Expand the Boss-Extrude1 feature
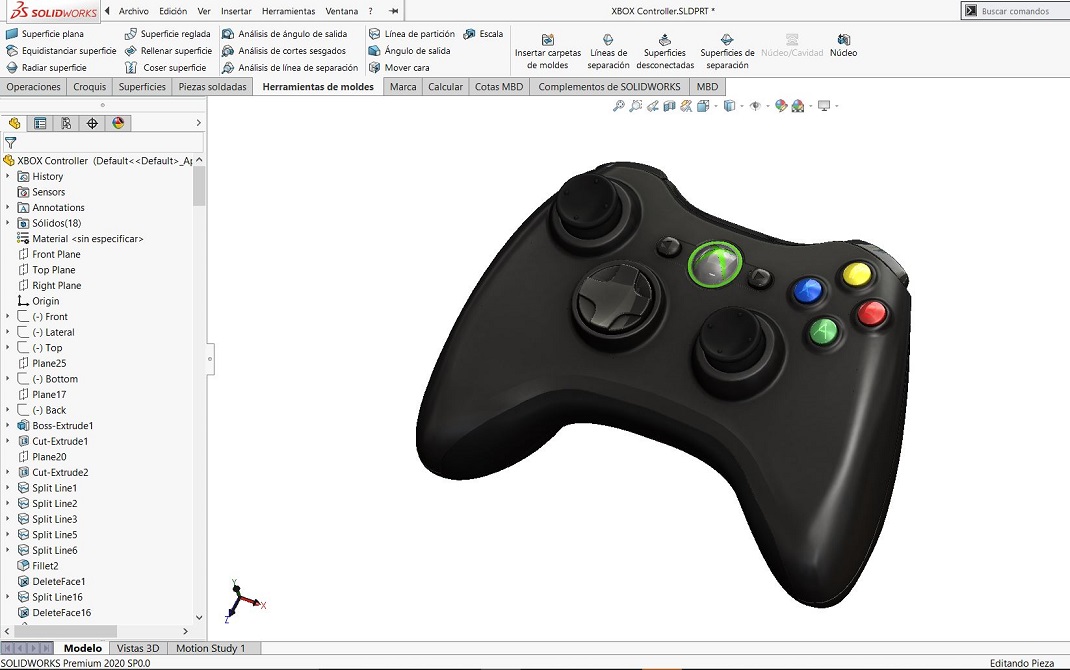Image resolution: width=1070 pixels, height=670 pixels. click(8, 426)
